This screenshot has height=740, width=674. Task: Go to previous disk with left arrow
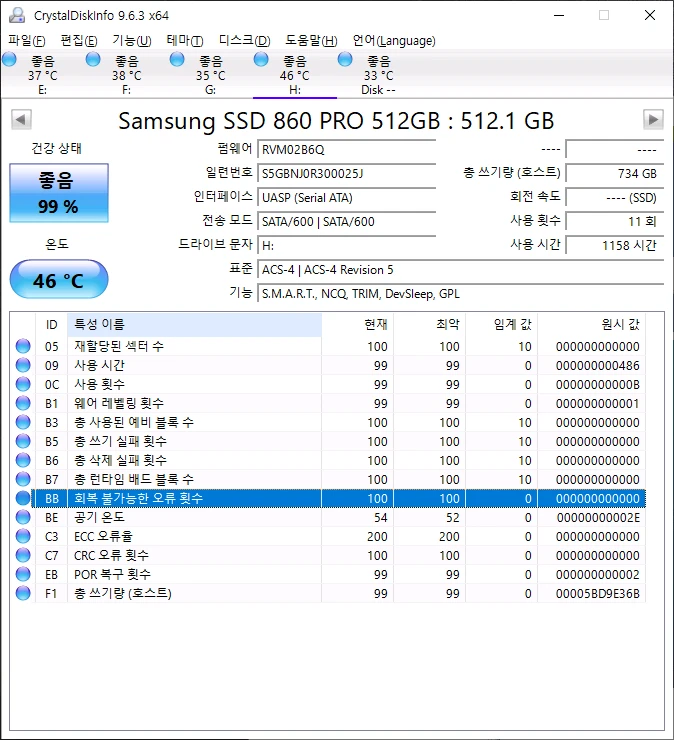pos(21,119)
